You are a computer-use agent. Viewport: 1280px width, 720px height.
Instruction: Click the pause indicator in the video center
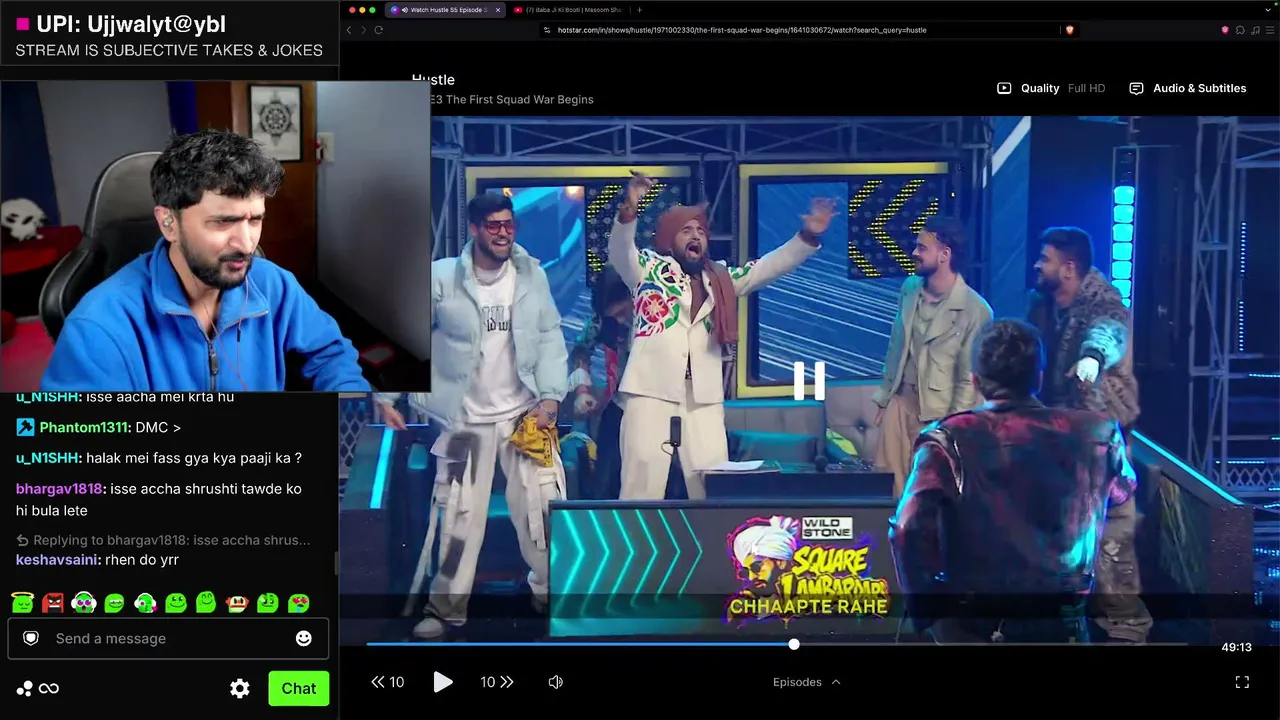point(809,380)
